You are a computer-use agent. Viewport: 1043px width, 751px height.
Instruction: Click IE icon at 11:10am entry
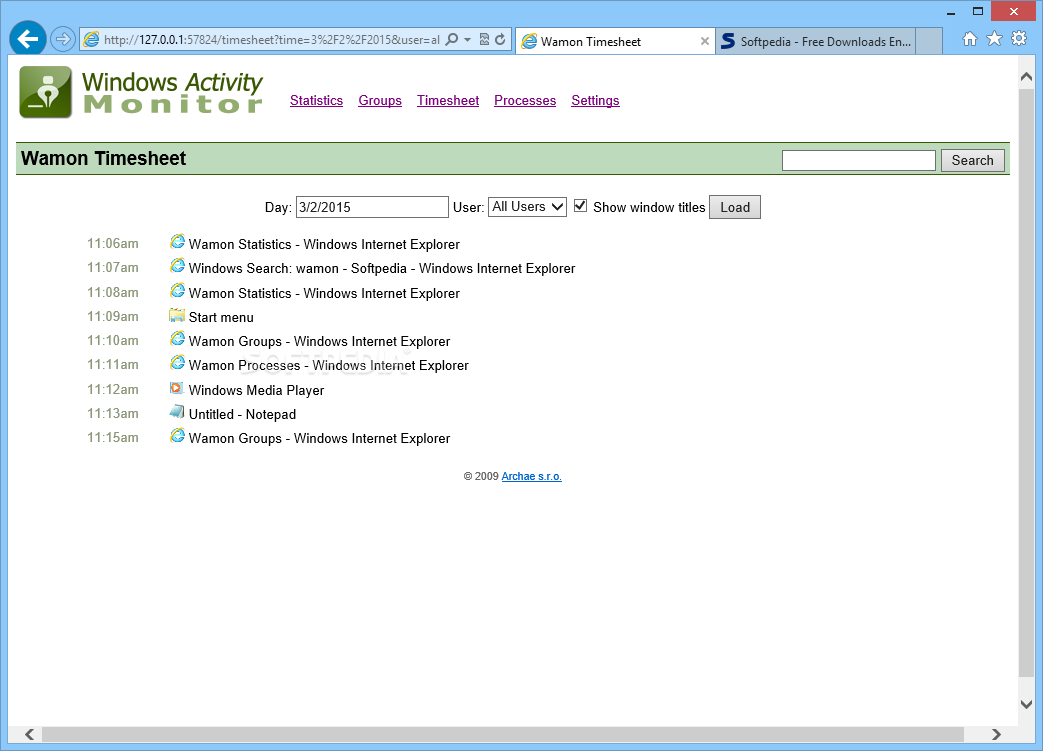[x=177, y=339]
